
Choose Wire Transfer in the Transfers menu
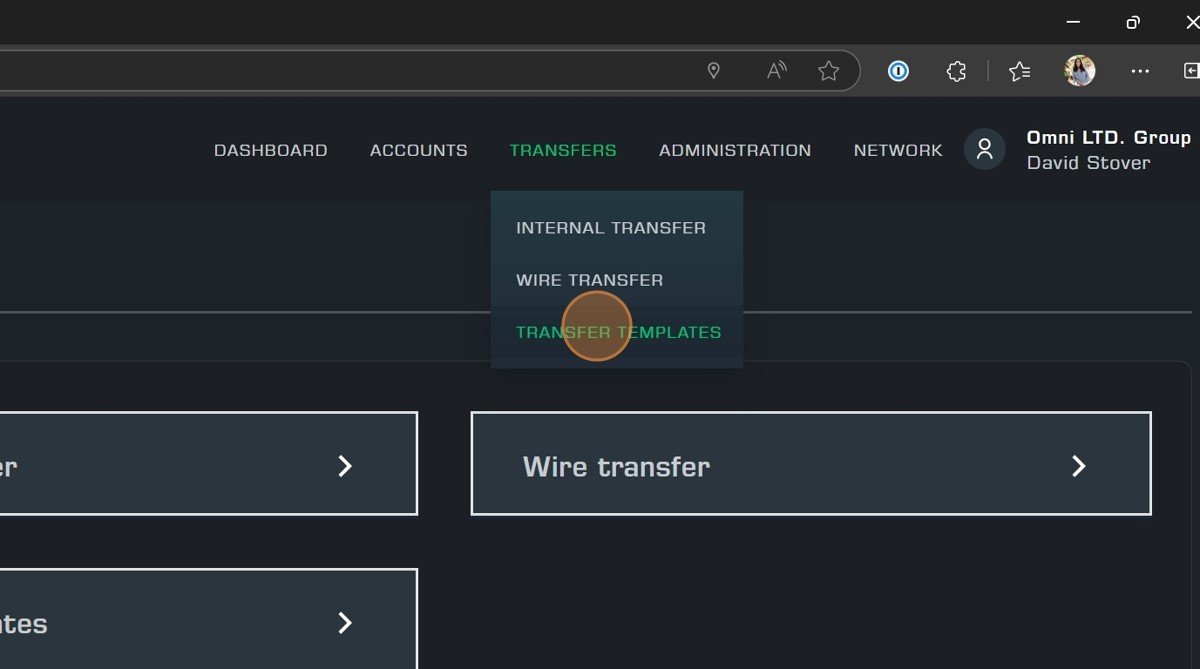(x=589, y=280)
